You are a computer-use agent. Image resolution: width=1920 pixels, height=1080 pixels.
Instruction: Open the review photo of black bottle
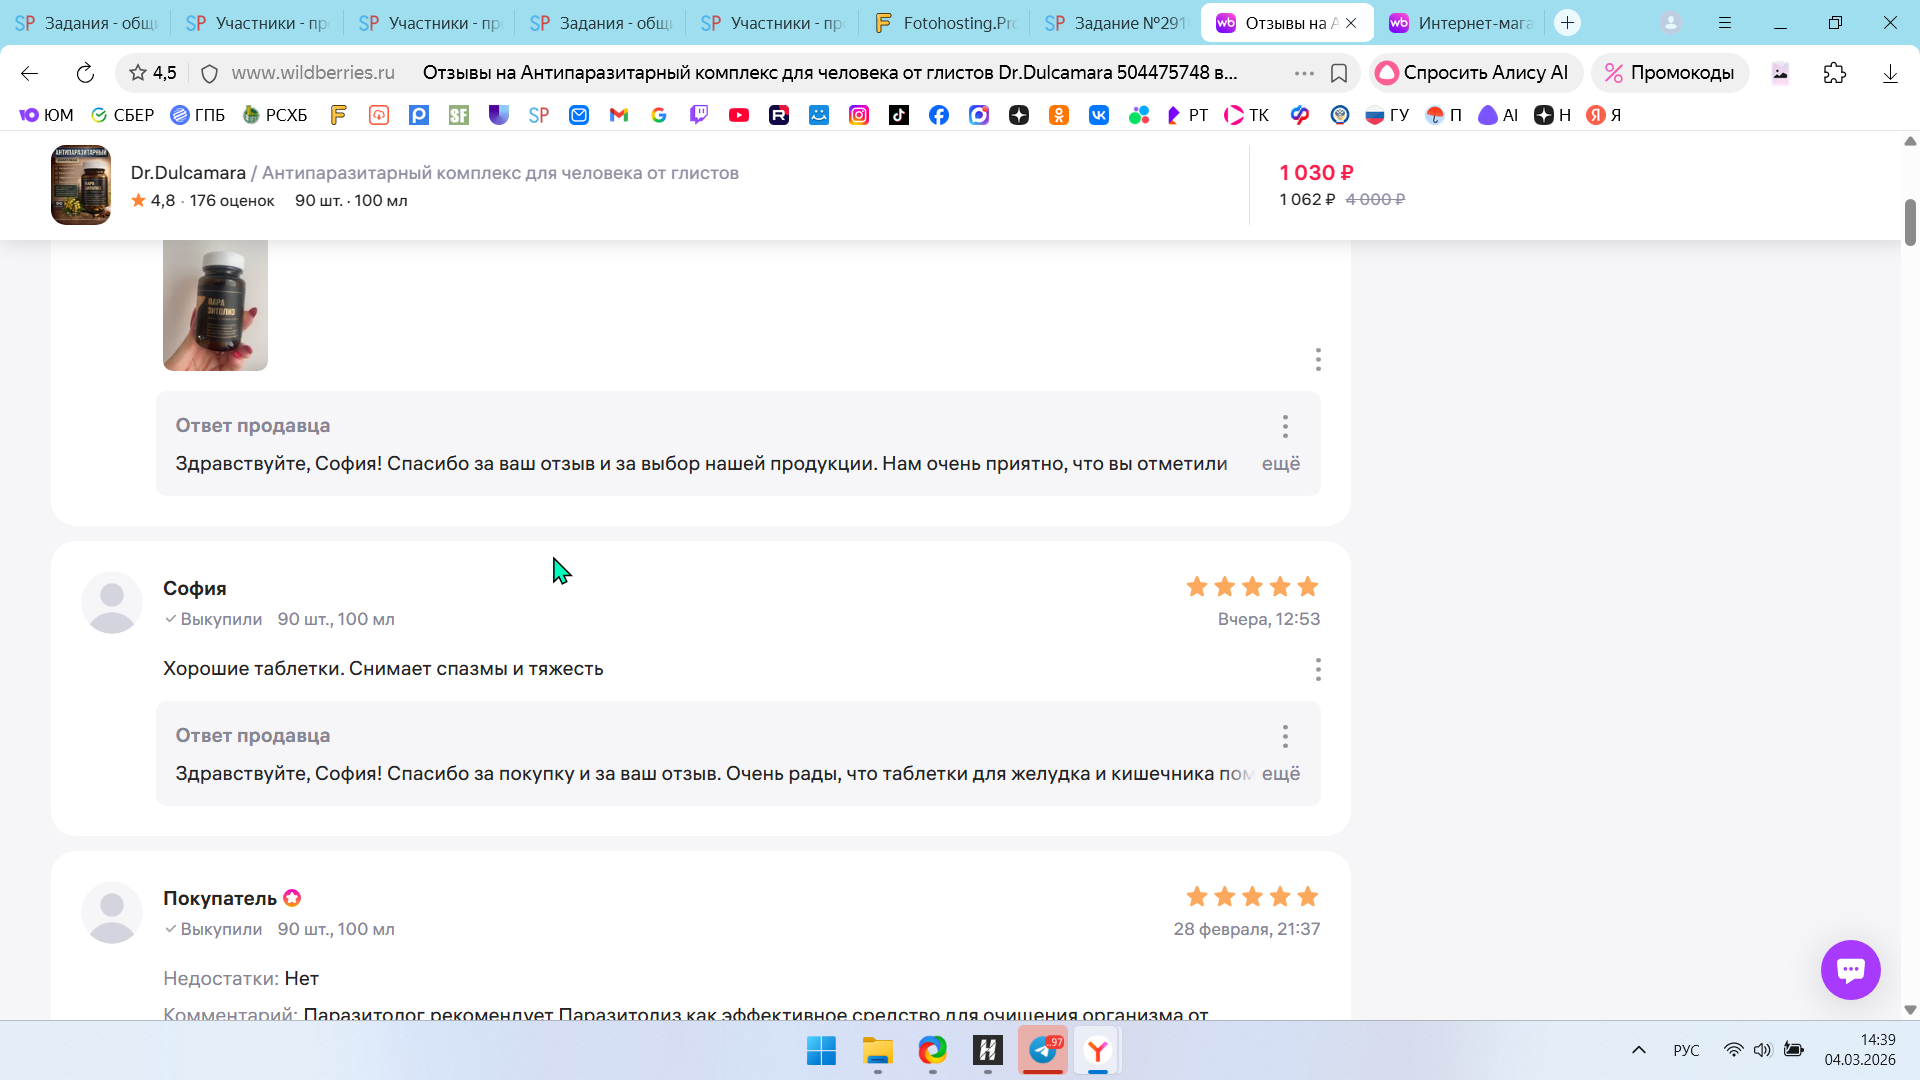[x=215, y=305]
